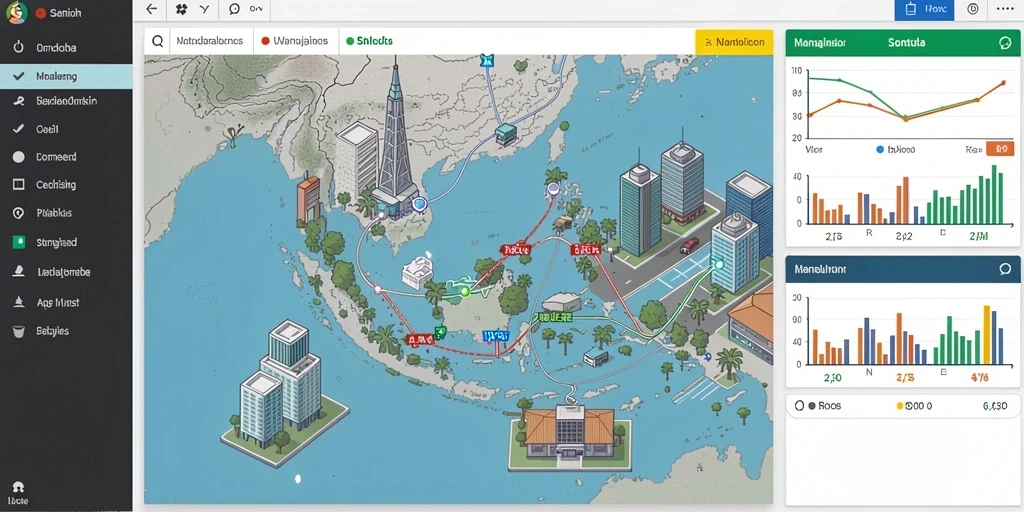Click the red dot beside Sanioh
The image size is (1024, 512).
click(40, 13)
